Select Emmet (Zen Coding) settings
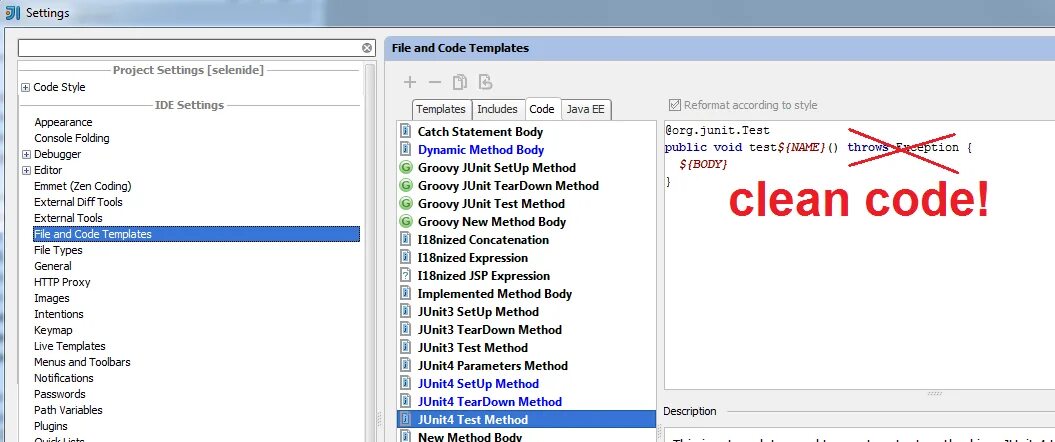1055x442 pixels. (x=83, y=186)
